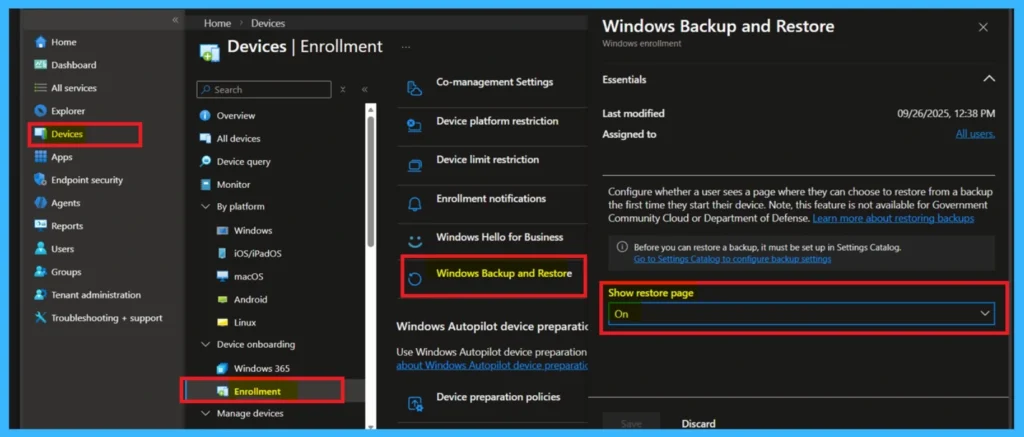Collapse the Essentials section chevron
Screen dimensions: 1024x437
[x=989, y=79]
